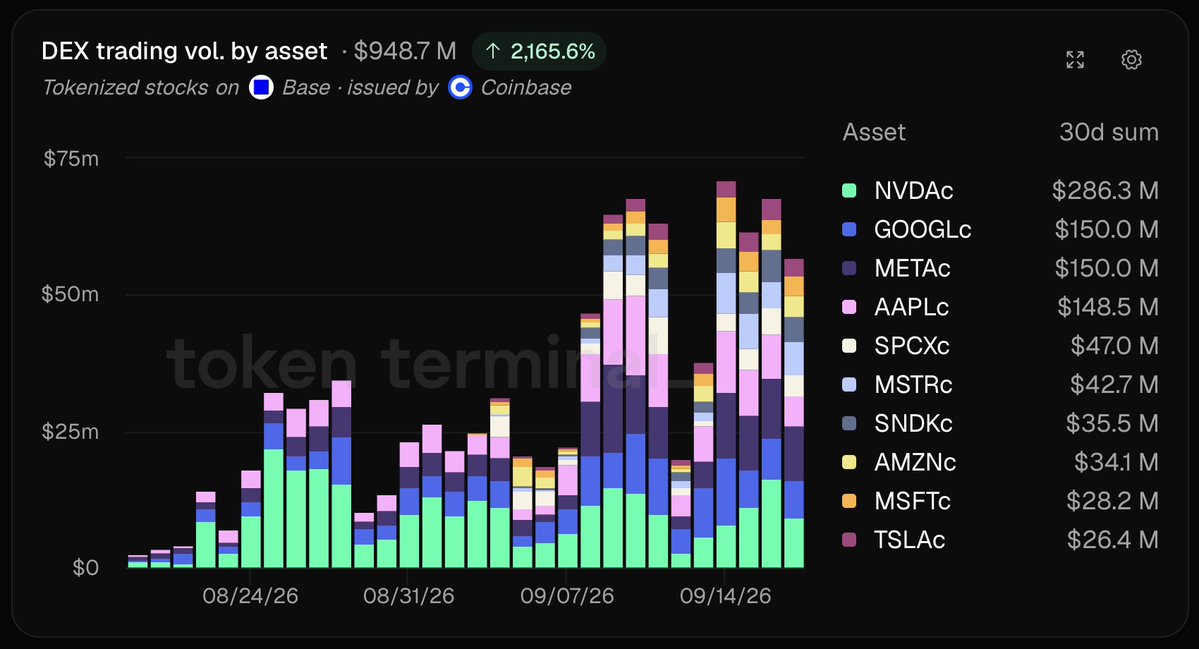Click the TSLAc asset label

(910, 540)
